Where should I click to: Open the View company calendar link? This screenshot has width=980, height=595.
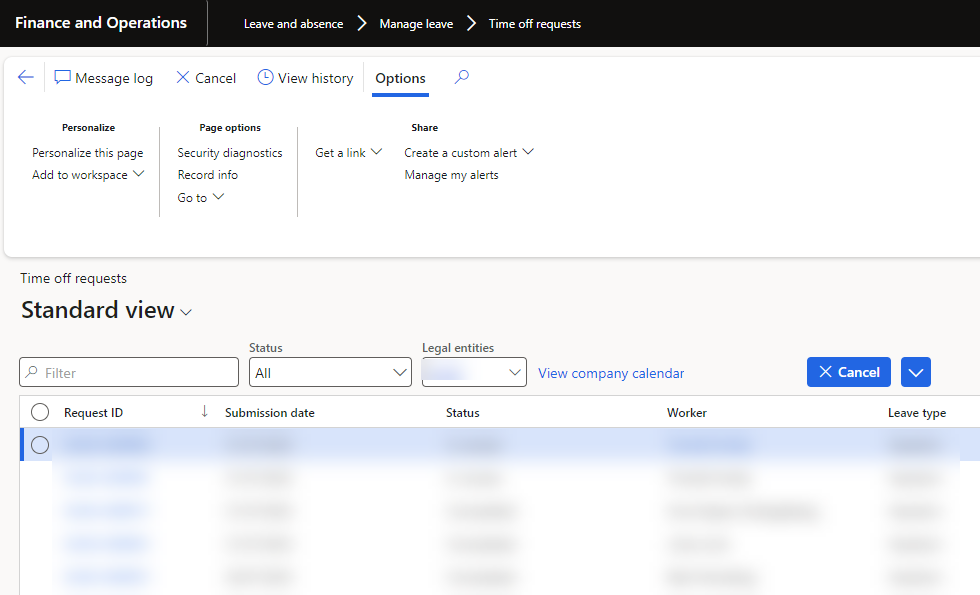pyautogui.click(x=611, y=373)
